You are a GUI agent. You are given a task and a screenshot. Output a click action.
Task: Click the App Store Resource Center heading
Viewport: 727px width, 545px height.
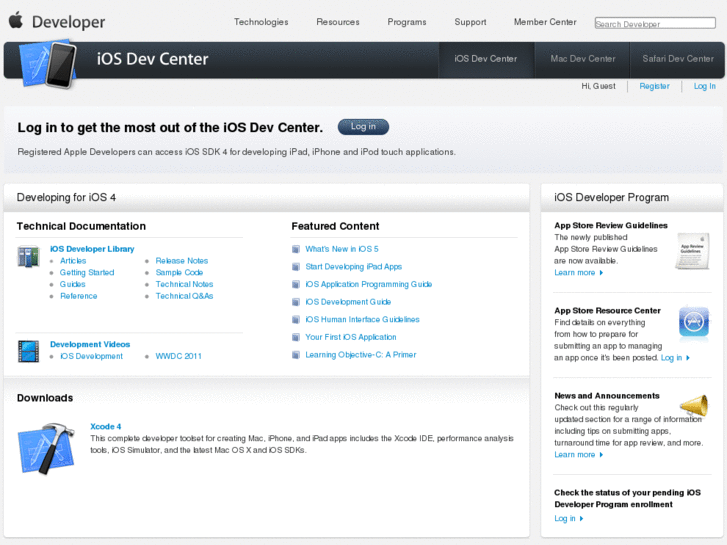pos(607,311)
